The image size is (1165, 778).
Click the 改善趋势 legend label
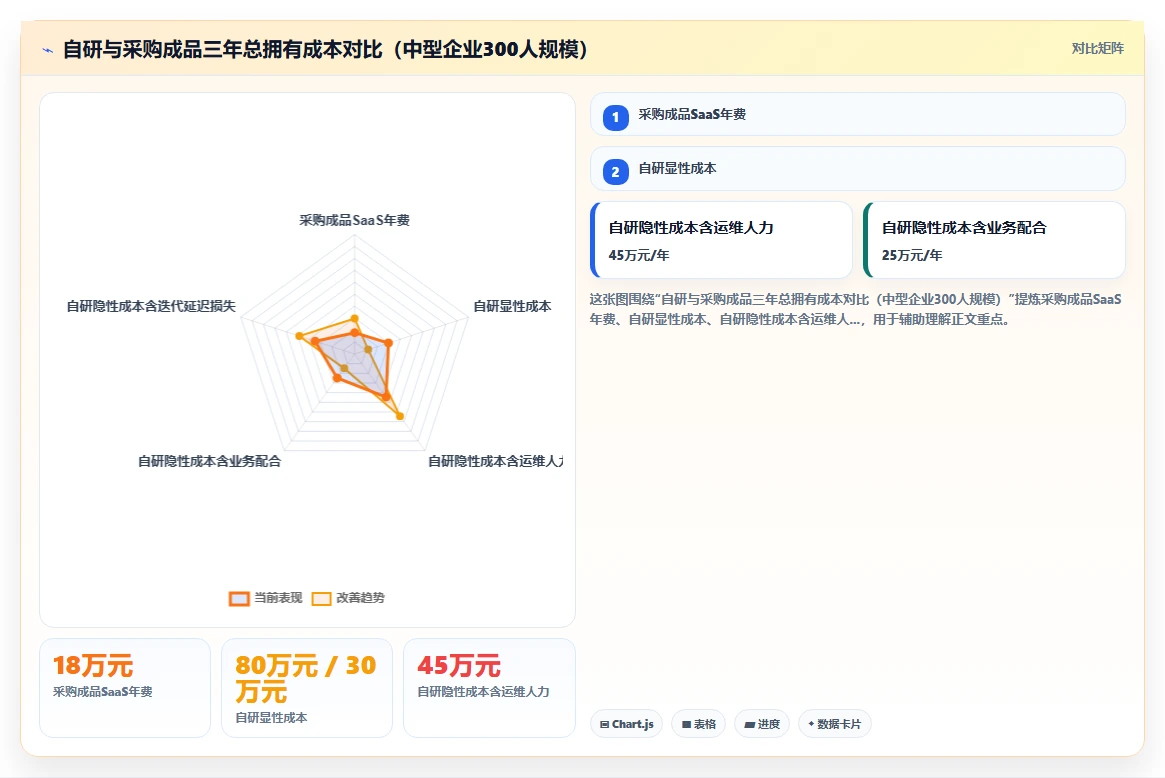tap(360, 597)
